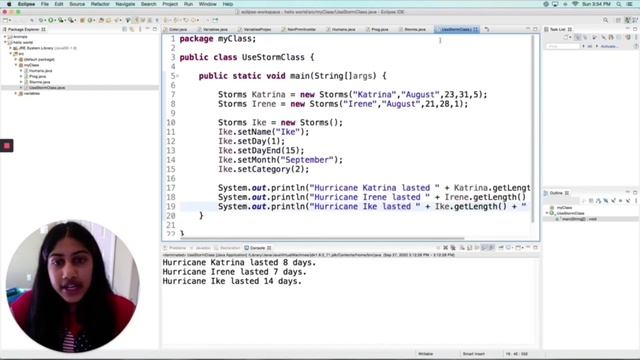
Task: Click the Apple menu logo
Action: point(9,4)
